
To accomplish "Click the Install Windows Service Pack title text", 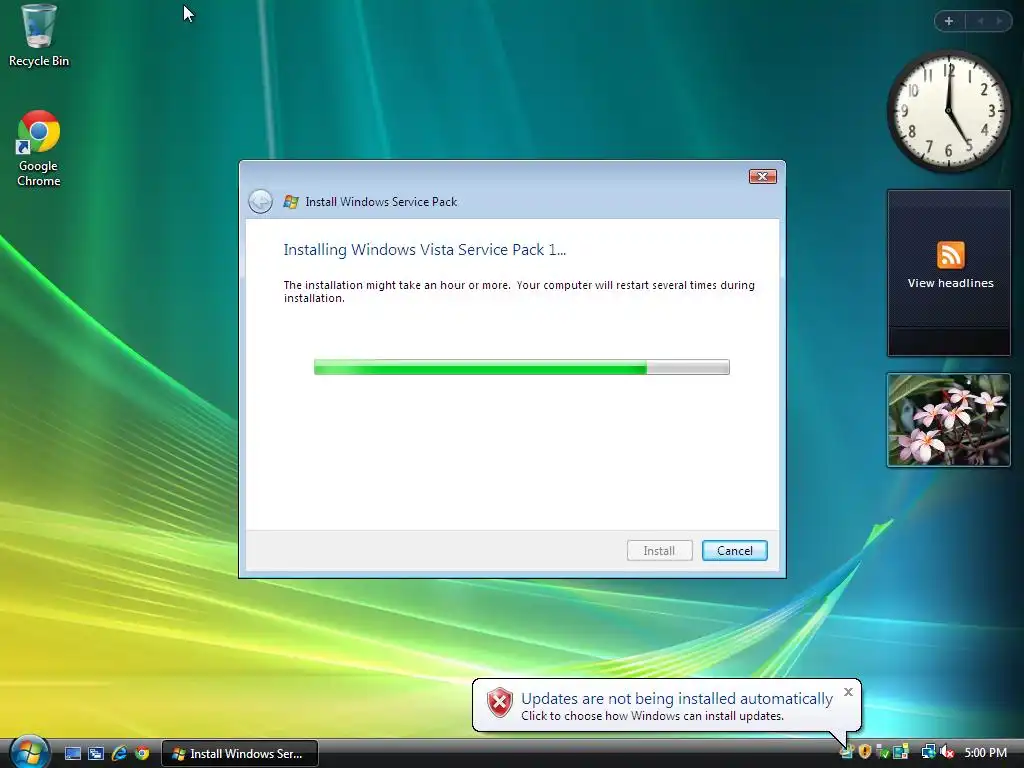I will (381, 202).
